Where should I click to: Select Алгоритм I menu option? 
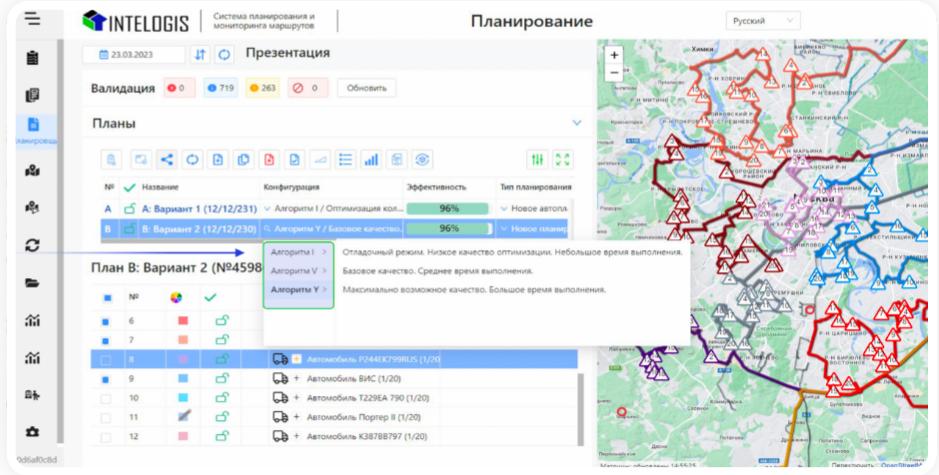(x=298, y=252)
